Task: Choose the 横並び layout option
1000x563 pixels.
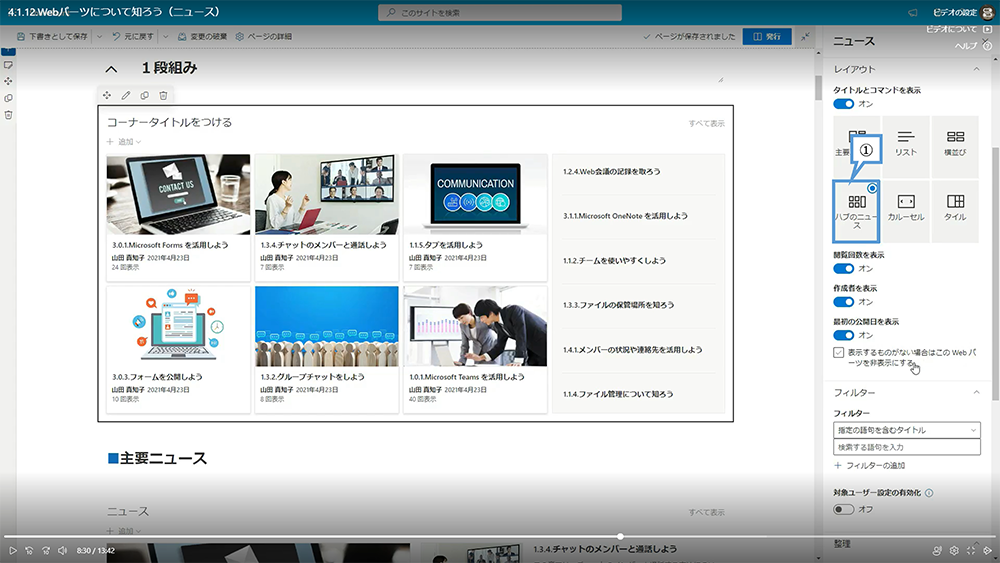Action: pyautogui.click(x=955, y=146)
